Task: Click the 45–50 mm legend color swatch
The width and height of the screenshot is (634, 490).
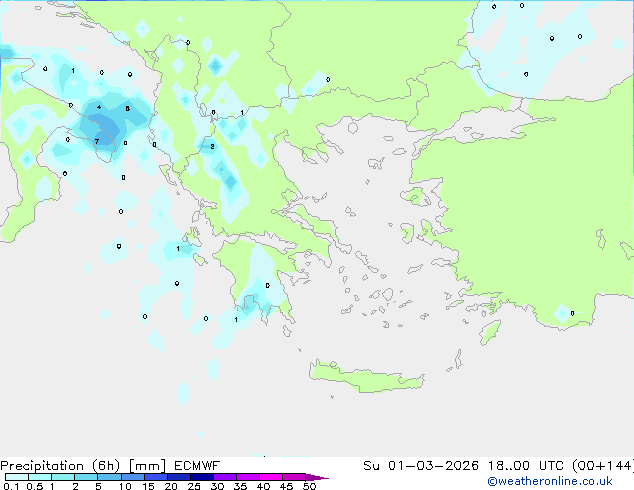Action: point(294,477)
